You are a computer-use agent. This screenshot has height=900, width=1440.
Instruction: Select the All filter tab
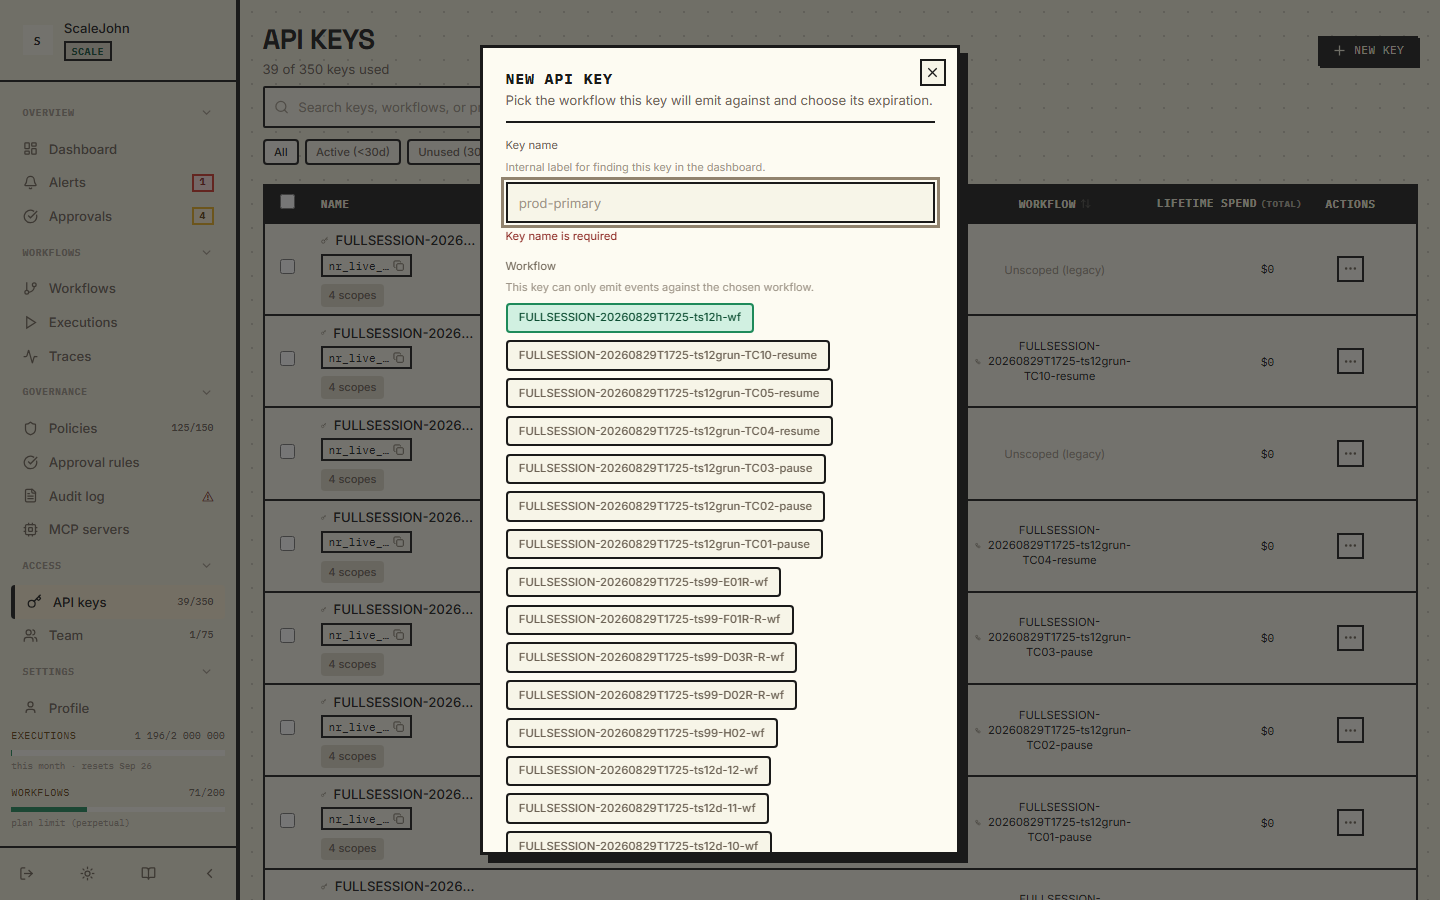pyautogui.click(x=281, y=152)
